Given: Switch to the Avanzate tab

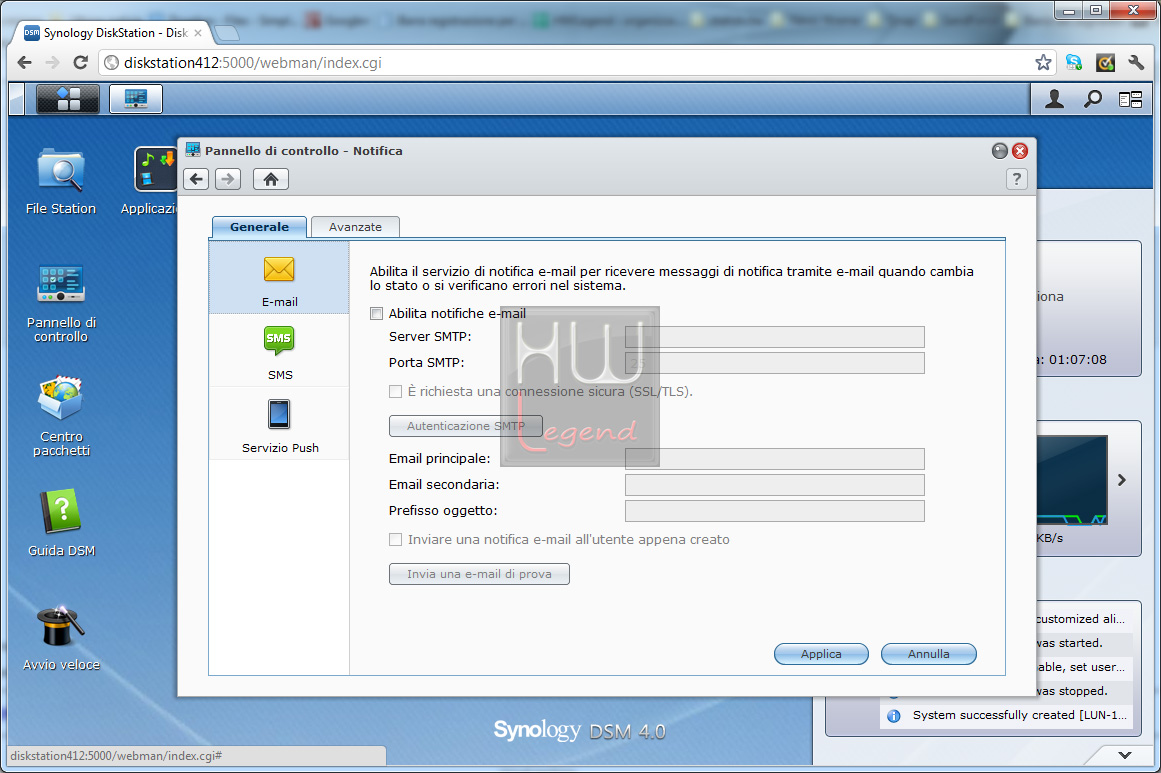Looking at the screenshot, I should [x=355, y=227].
